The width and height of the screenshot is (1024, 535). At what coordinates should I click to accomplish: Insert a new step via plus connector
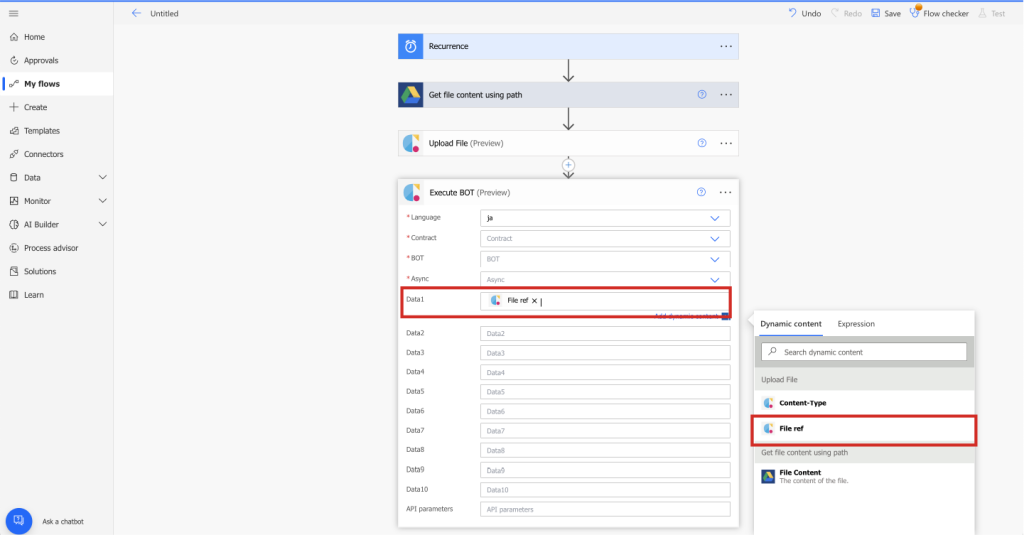point(568,165)
